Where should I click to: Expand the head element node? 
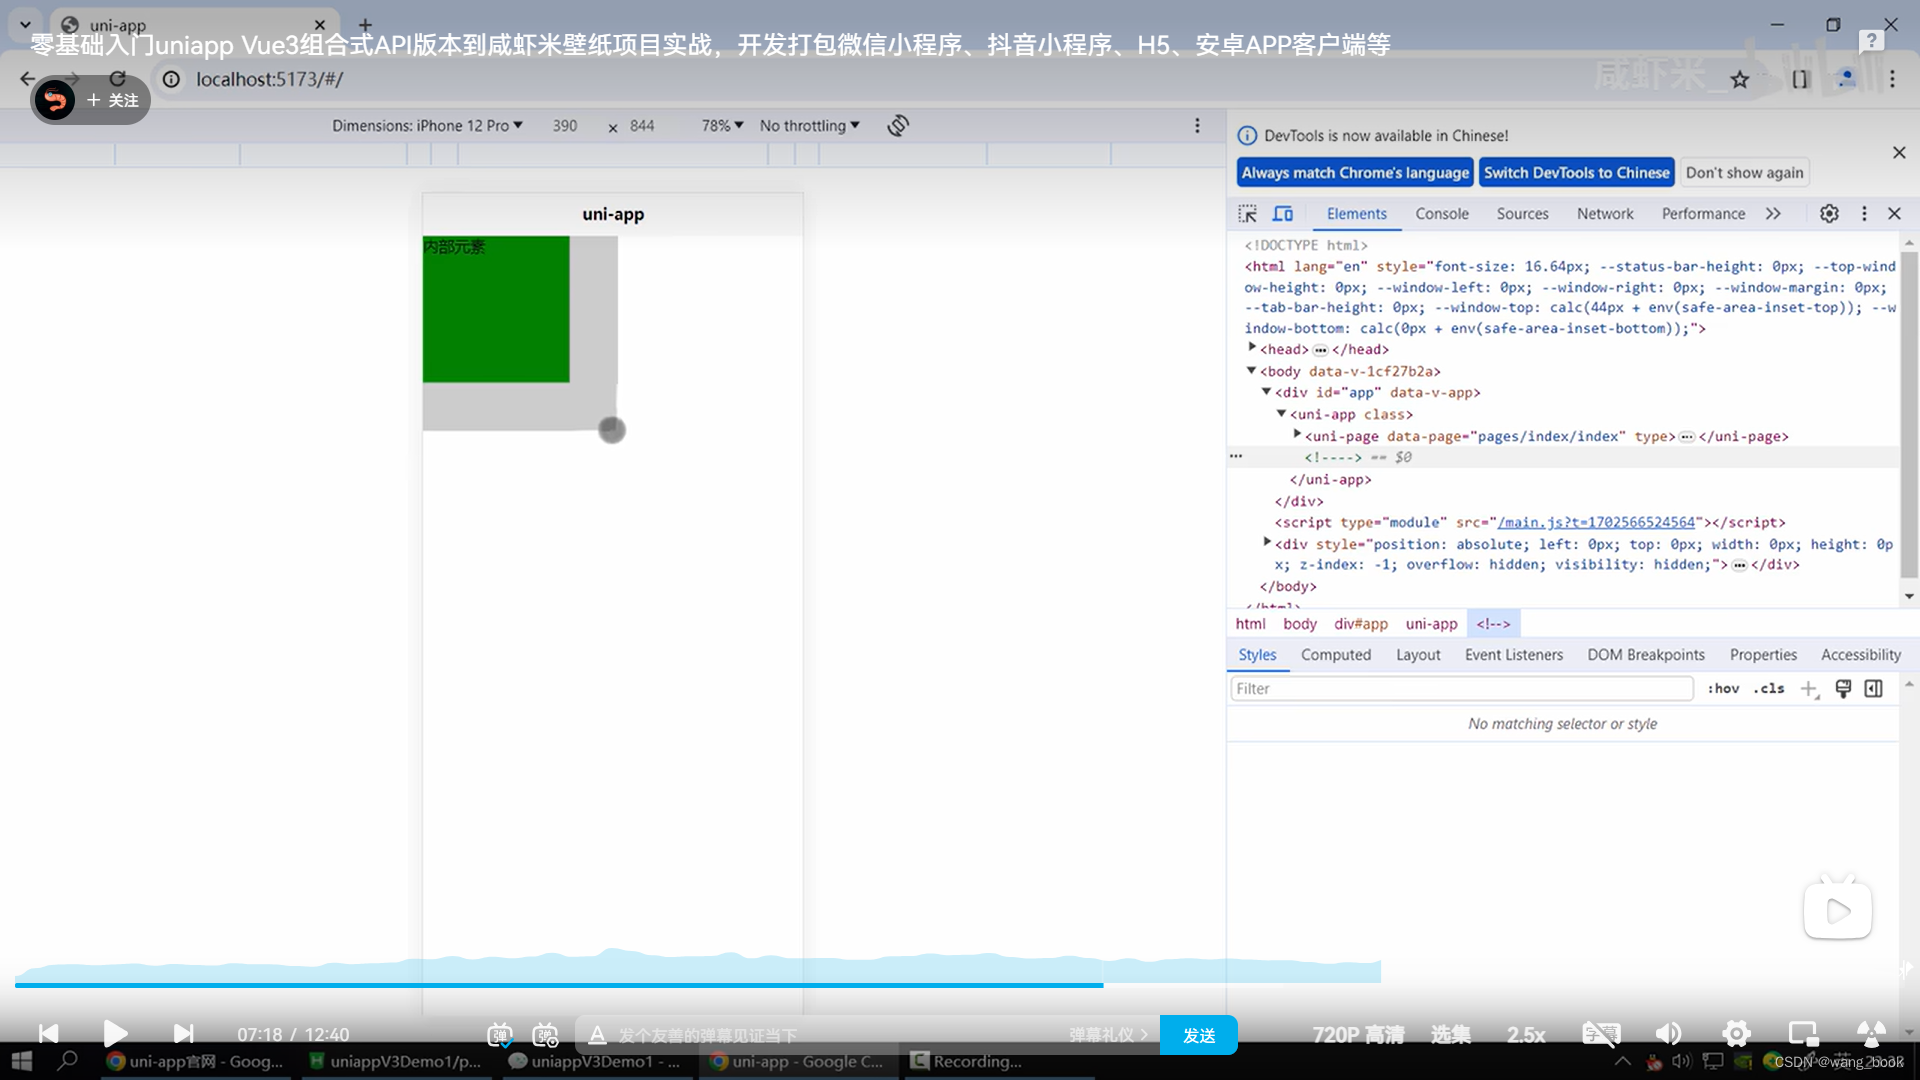1252,348
